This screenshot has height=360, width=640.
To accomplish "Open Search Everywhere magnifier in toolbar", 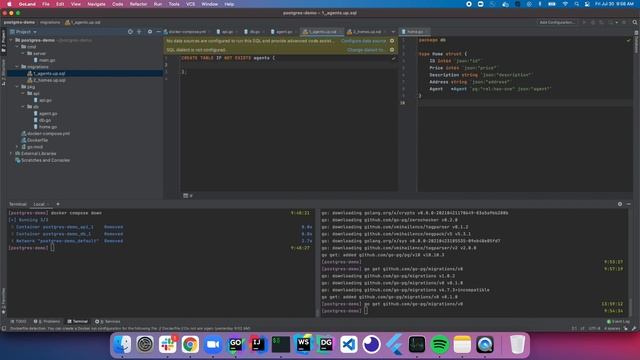I will coord(635,22).
